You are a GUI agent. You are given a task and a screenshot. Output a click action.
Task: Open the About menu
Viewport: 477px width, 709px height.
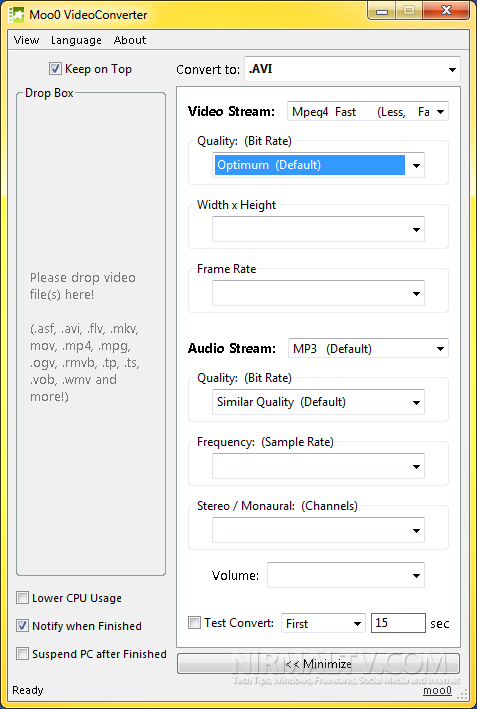click(x=130, y=40)
